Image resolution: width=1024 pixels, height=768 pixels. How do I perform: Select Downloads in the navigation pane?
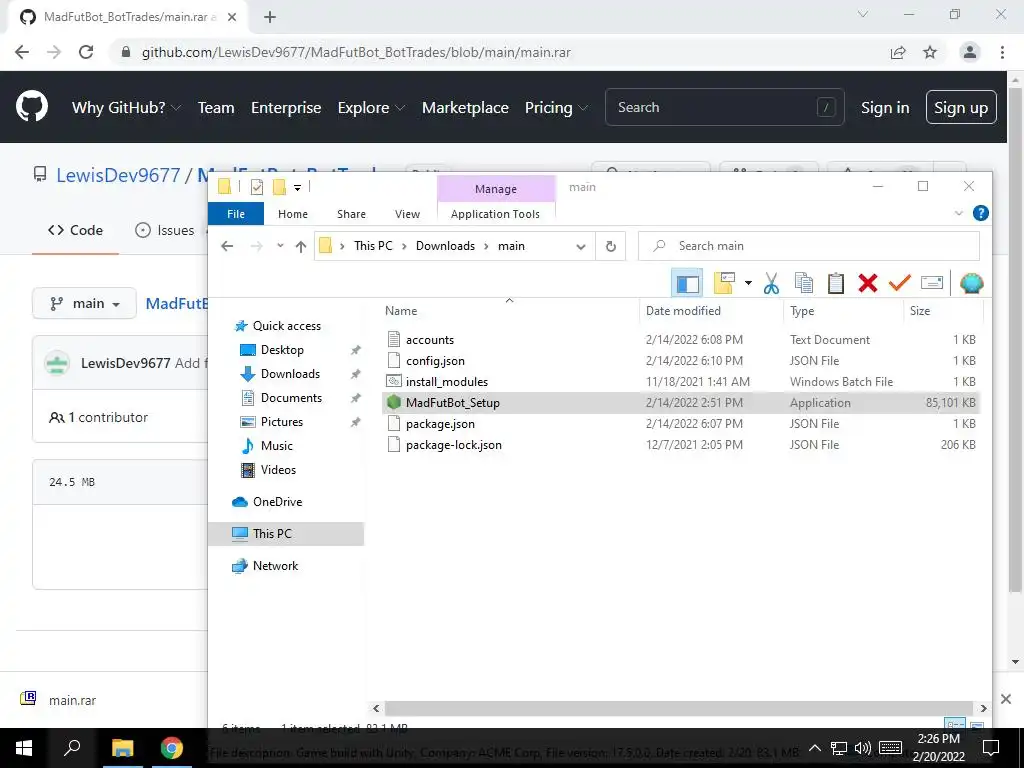click(x=290, y=374)
